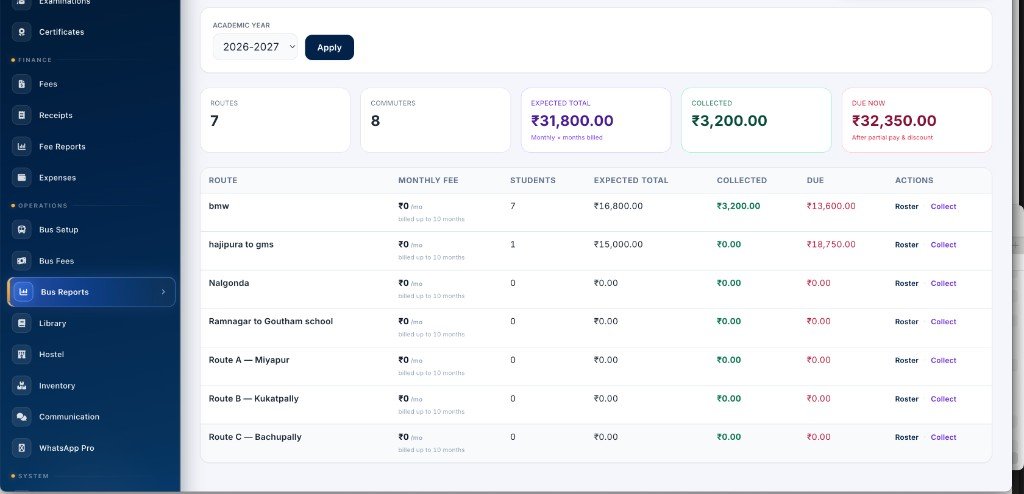Click the DUE column header
The height and width of the screenshot is (494, 1024).
[815, 180]
